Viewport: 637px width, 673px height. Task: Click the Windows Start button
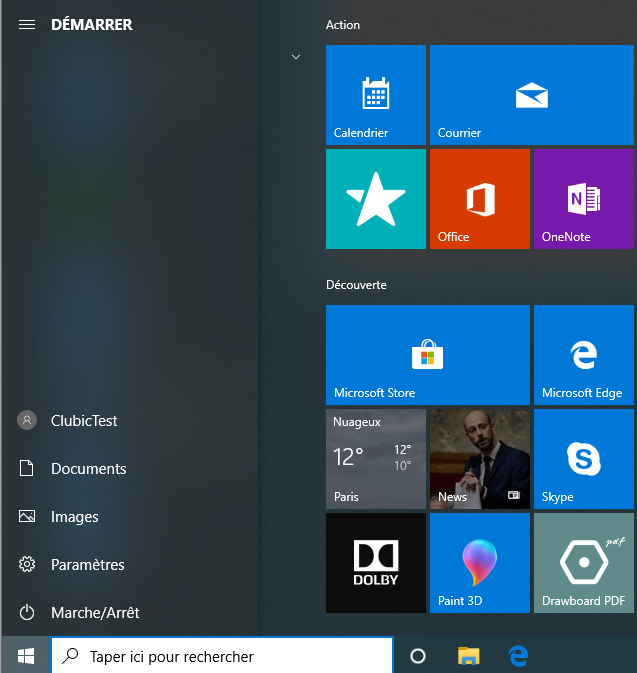coord(26,655)
